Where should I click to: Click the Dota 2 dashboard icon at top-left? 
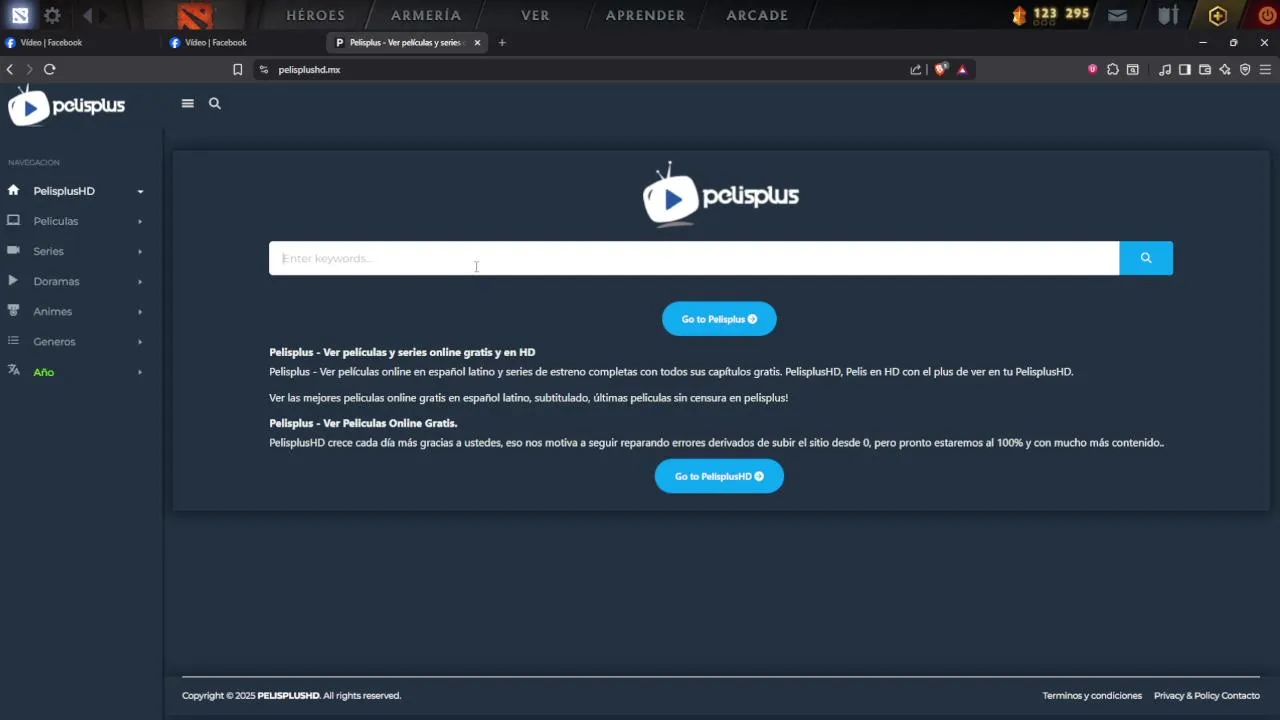tap(20, 15)
